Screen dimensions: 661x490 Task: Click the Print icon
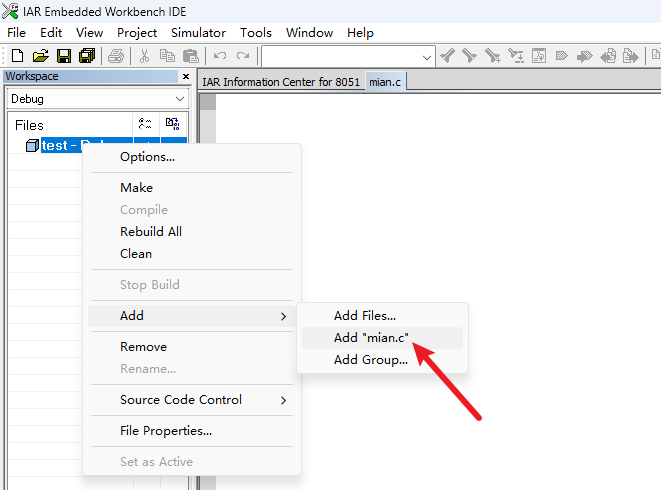pyautogui.click(x=116, y=56)
